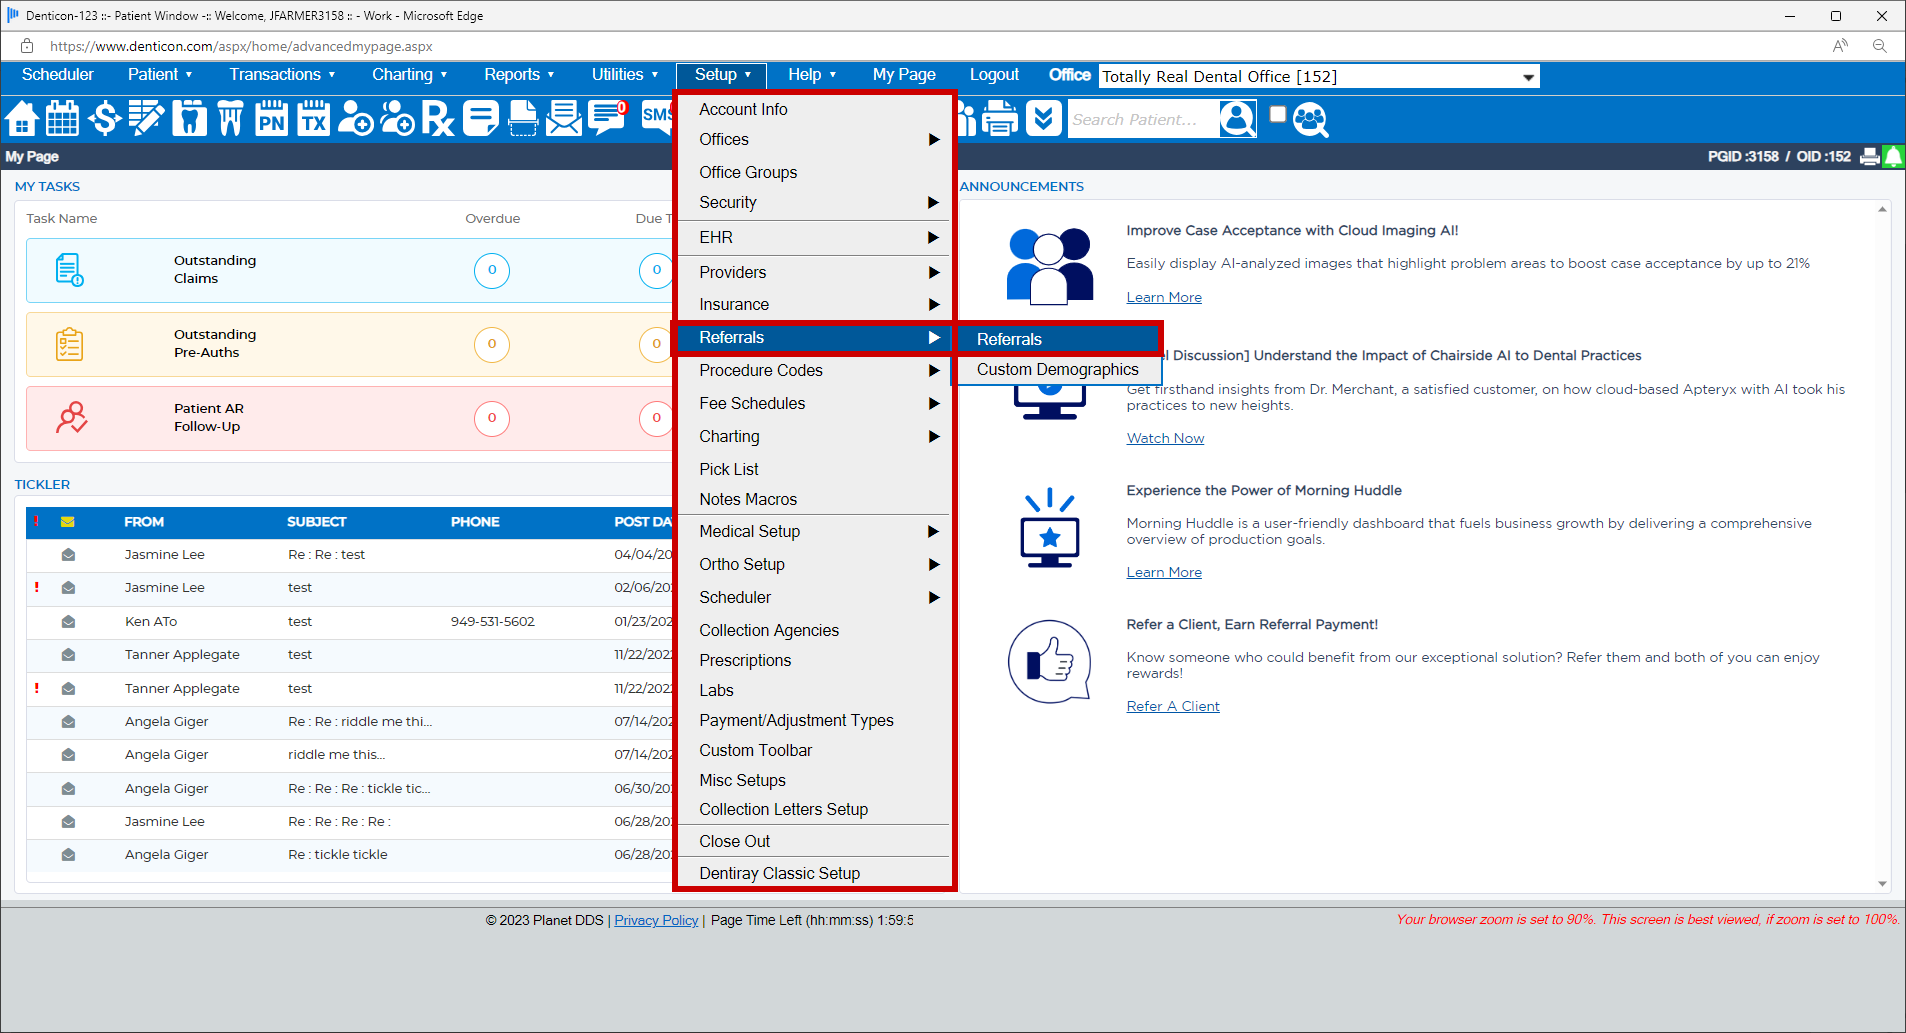
Task: Expand the Help menu
Action: point(812,75)
